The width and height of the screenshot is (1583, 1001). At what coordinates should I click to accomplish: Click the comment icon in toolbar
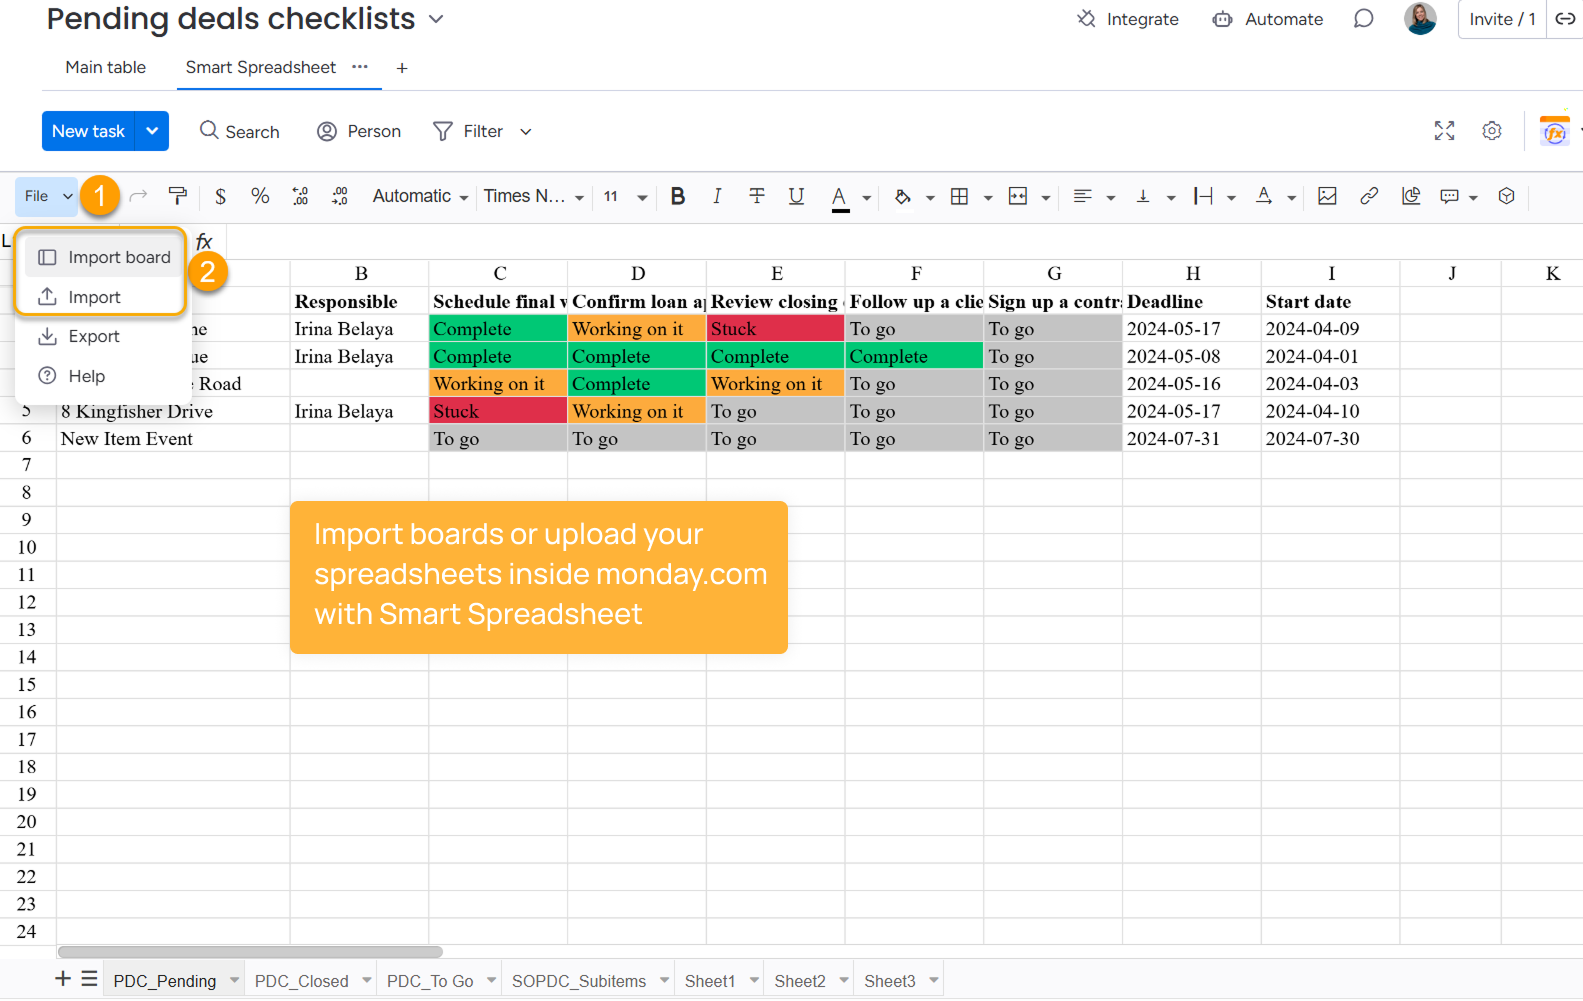1449,196
